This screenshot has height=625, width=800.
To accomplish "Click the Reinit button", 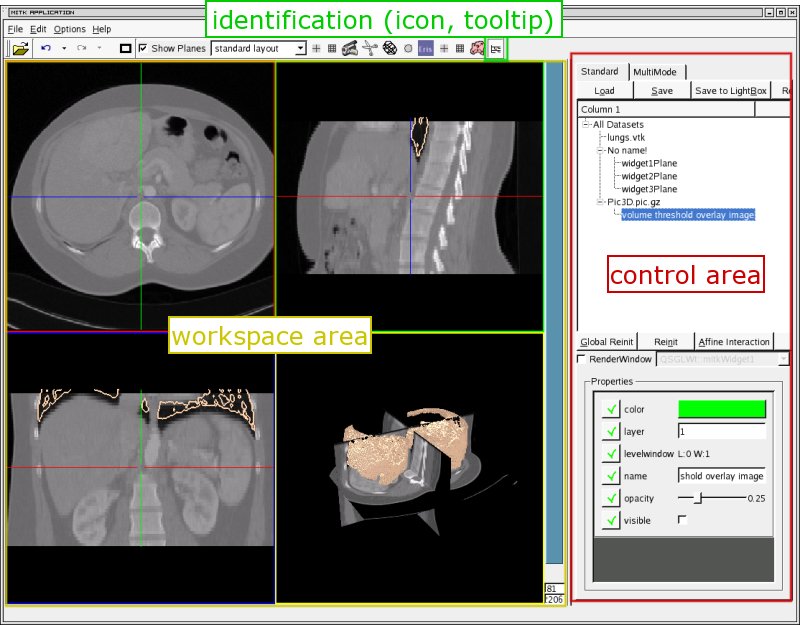I will click(666, 341).
